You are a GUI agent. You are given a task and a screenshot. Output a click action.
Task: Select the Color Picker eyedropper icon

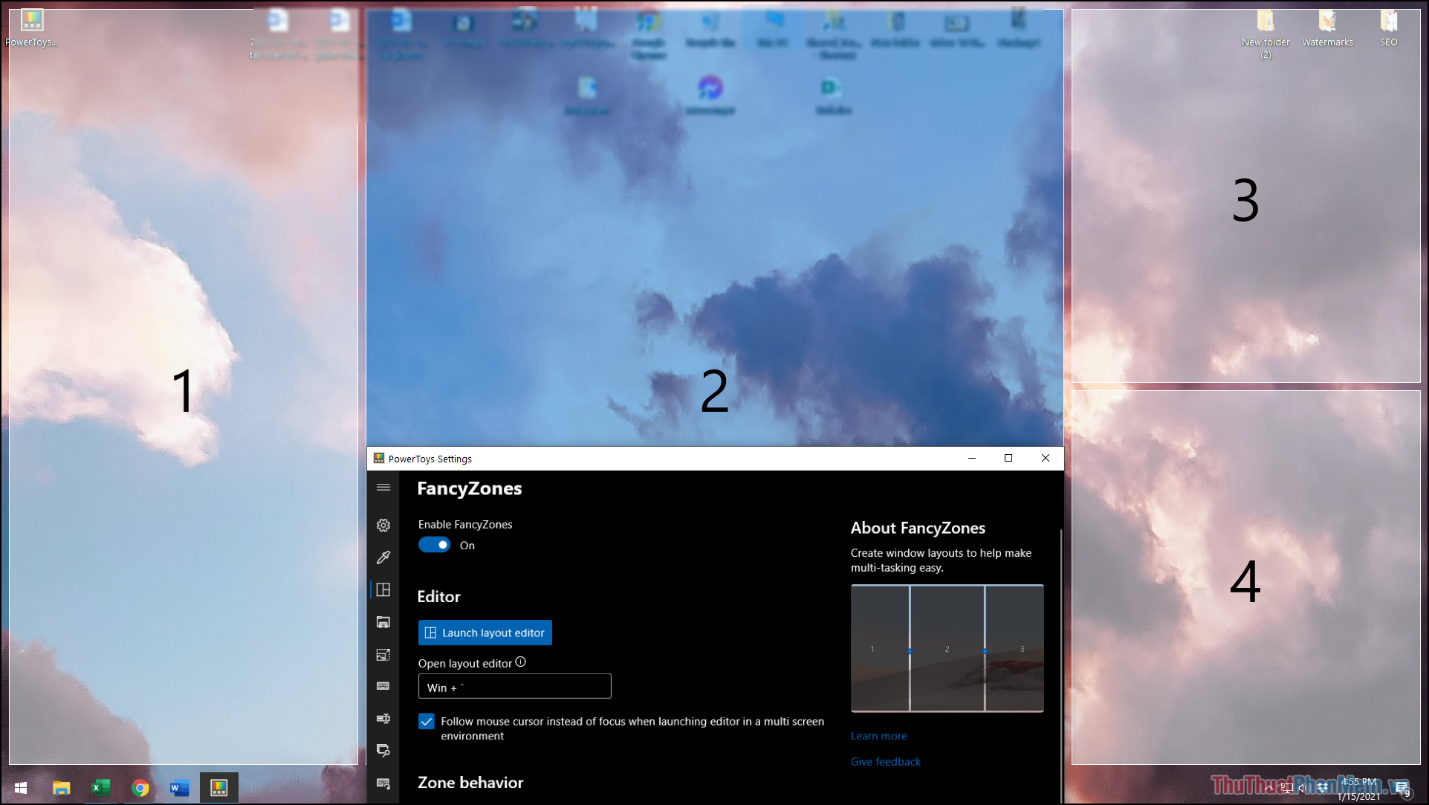coord(383,557)
